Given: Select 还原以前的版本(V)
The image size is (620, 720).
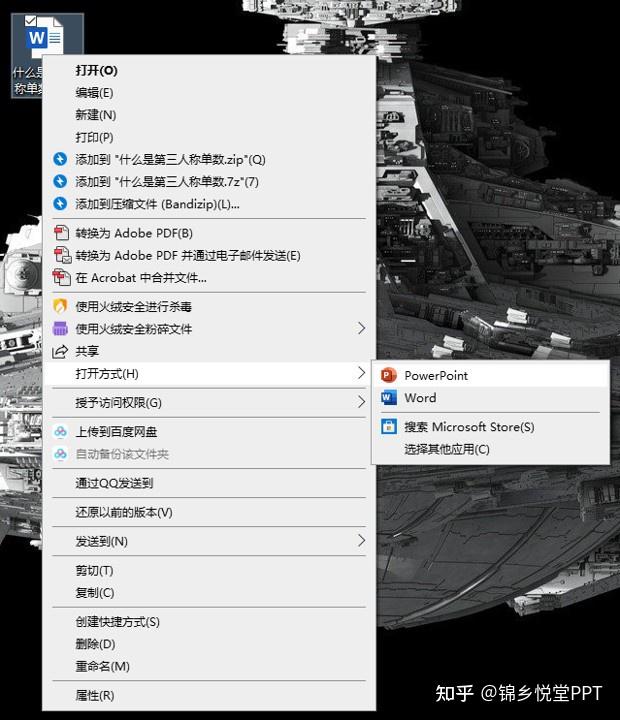Looking at the screenshot, I should click(209, 512).
